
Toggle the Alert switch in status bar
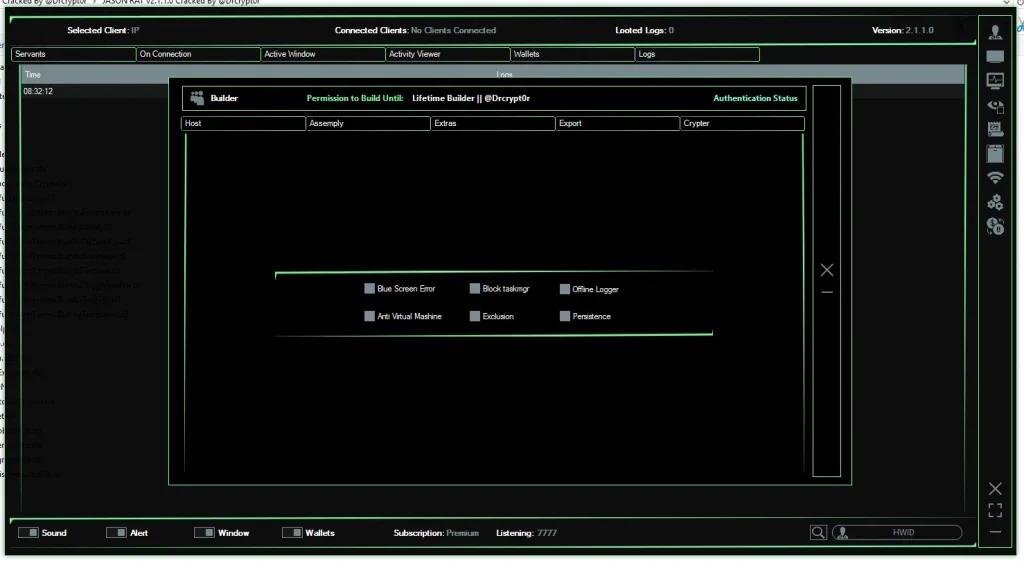[x=116, y=533]
